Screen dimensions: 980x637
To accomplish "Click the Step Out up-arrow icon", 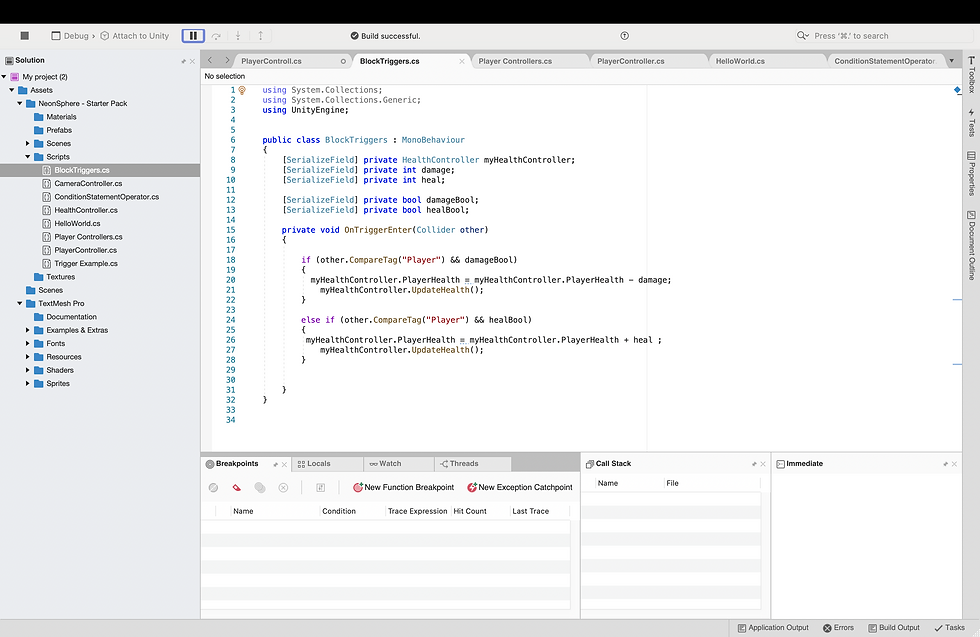I will click(x=260, y=36).
